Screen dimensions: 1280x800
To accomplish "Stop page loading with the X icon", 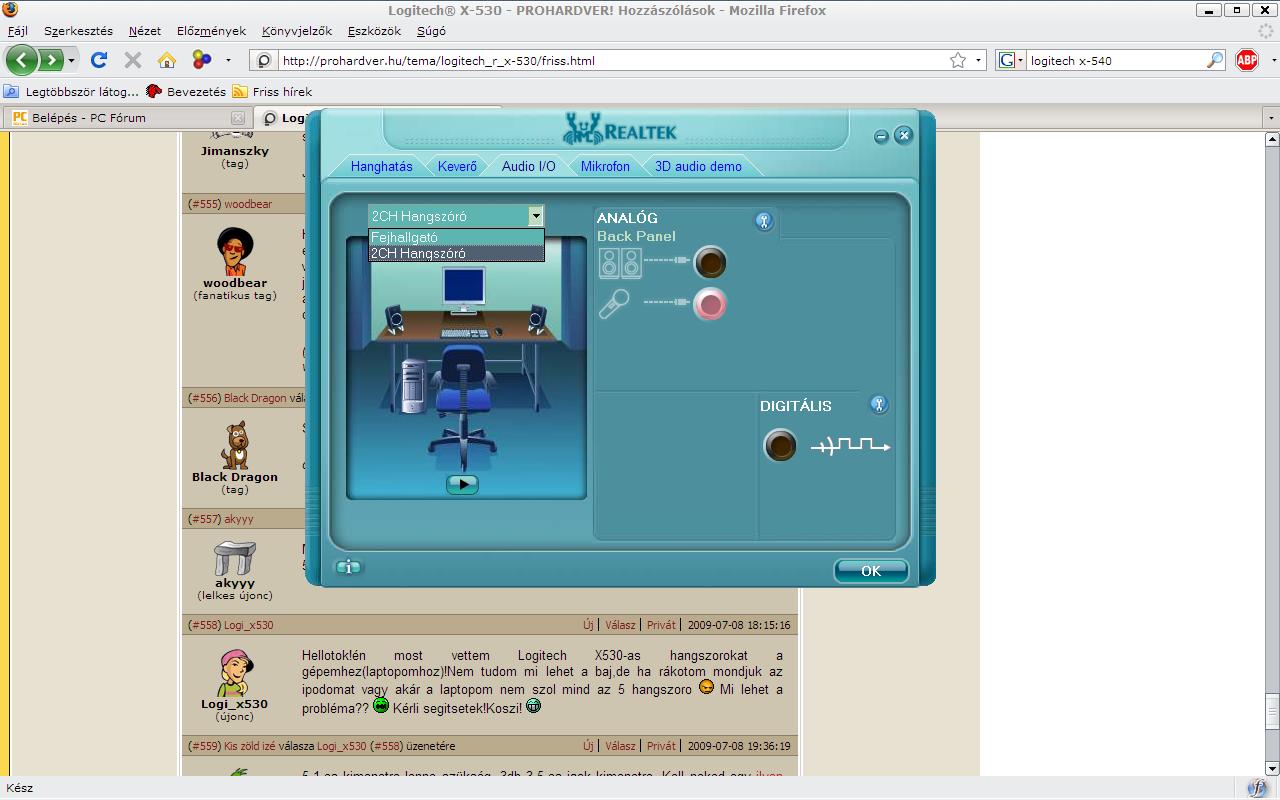I will tap(132, 60).
